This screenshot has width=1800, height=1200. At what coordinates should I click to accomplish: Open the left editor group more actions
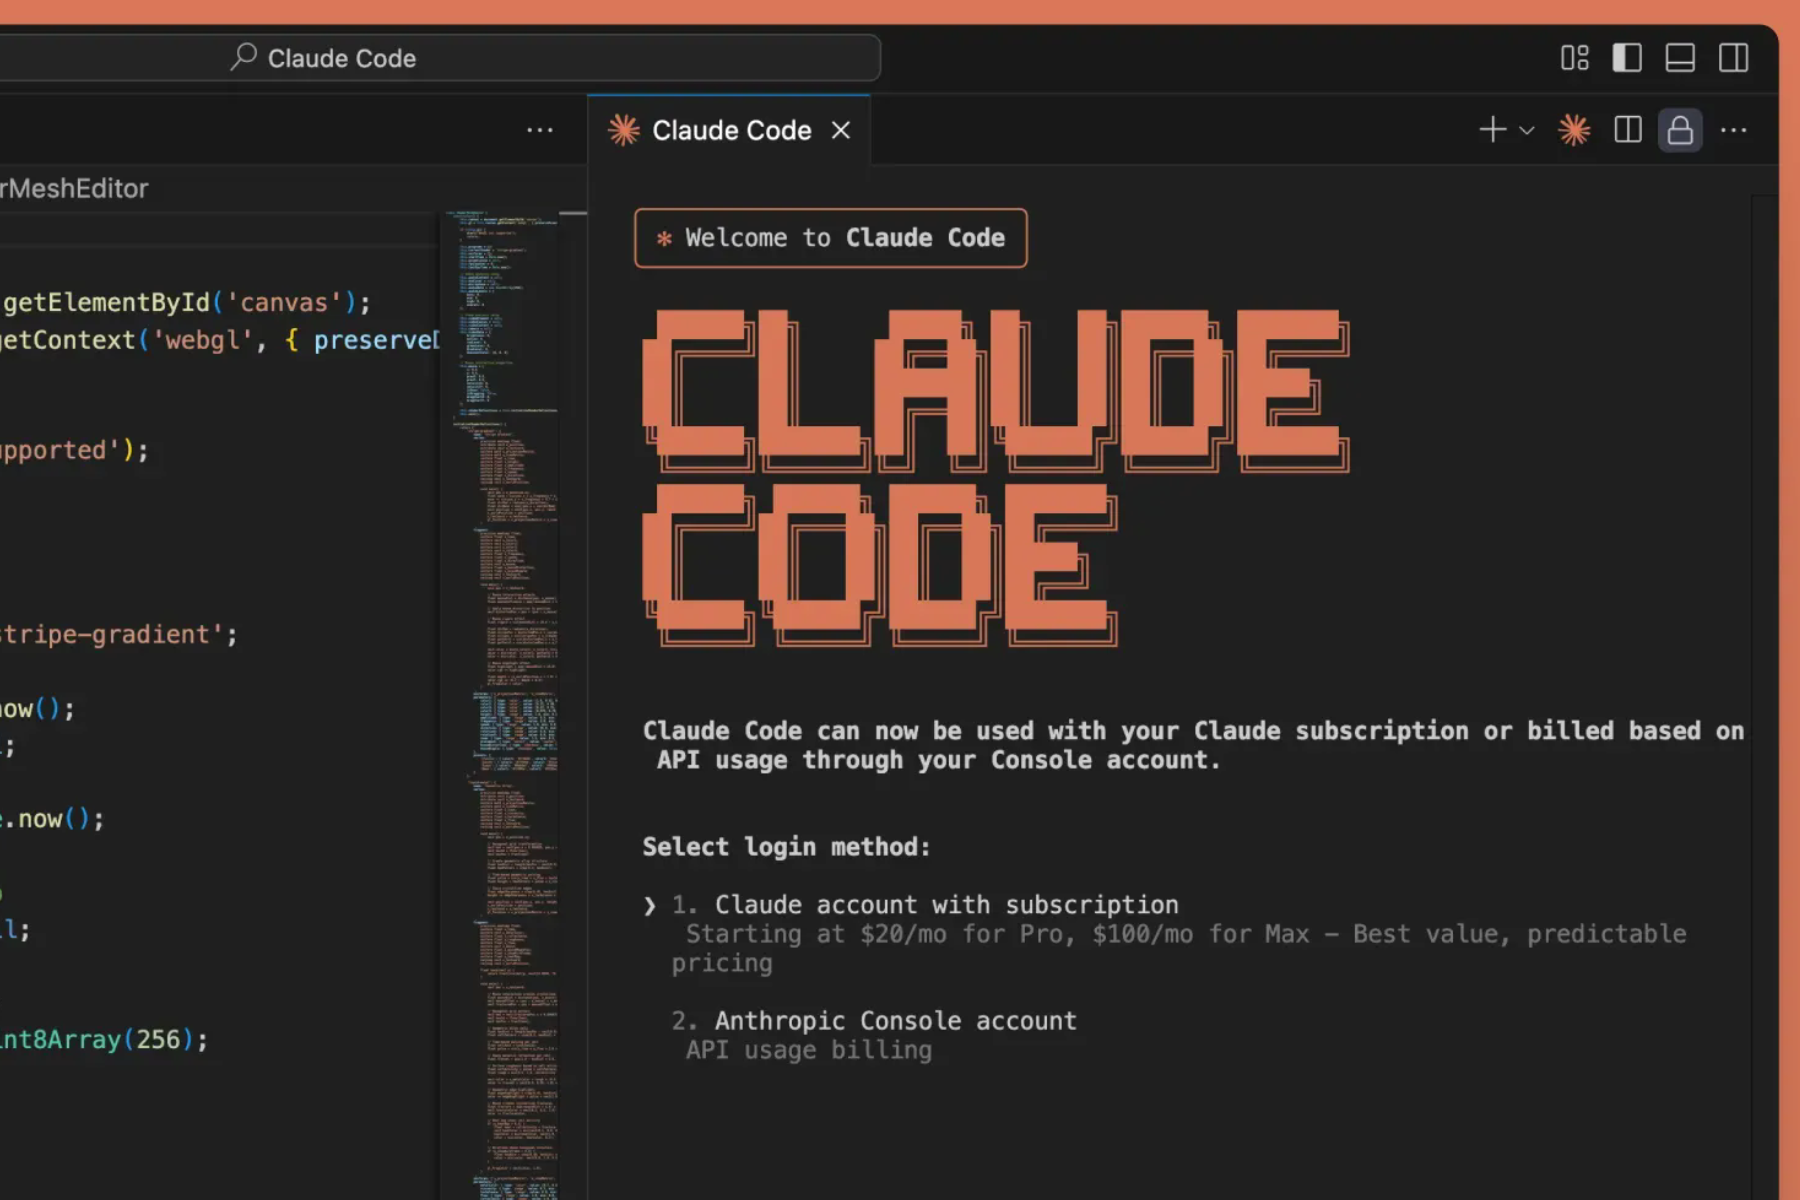point(540,130)
